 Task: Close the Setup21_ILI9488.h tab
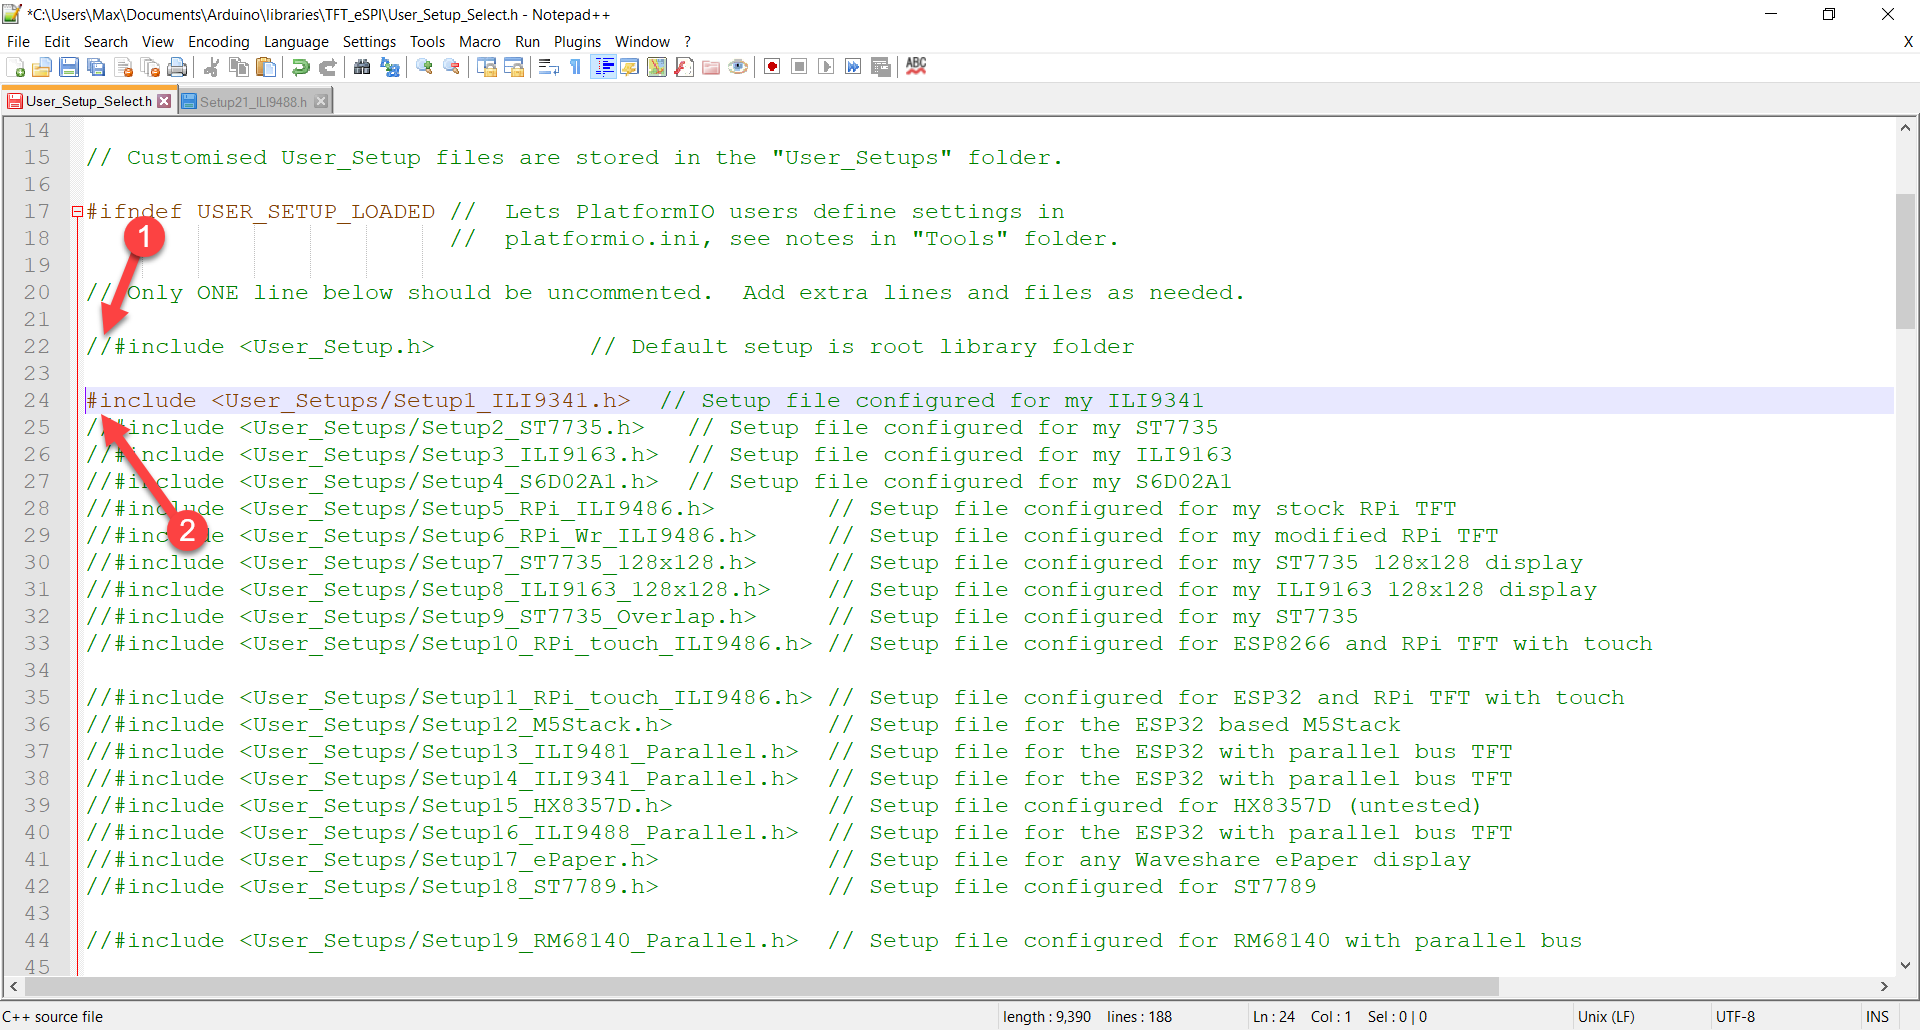click(321, 102)
